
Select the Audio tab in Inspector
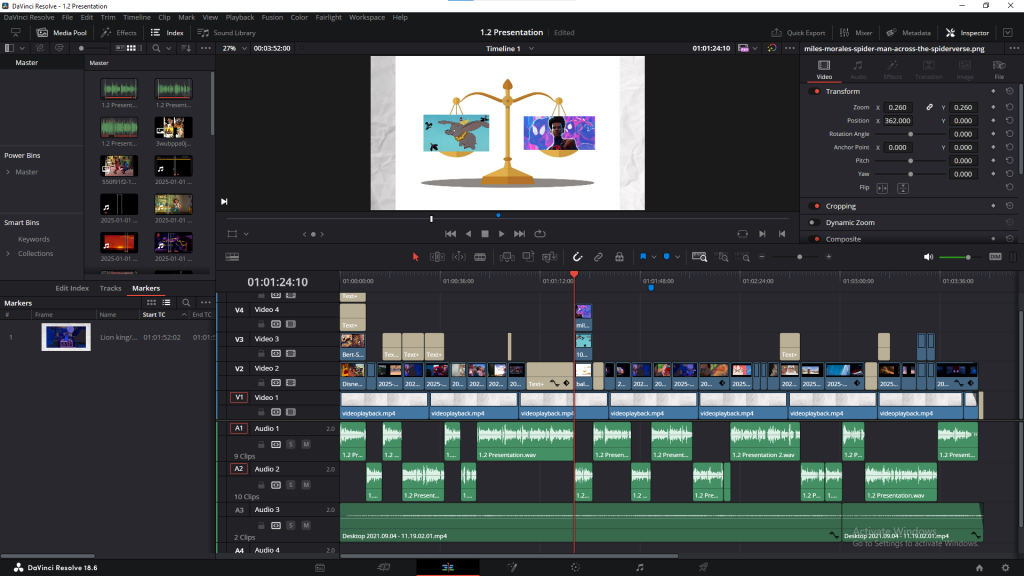(858, 69)
